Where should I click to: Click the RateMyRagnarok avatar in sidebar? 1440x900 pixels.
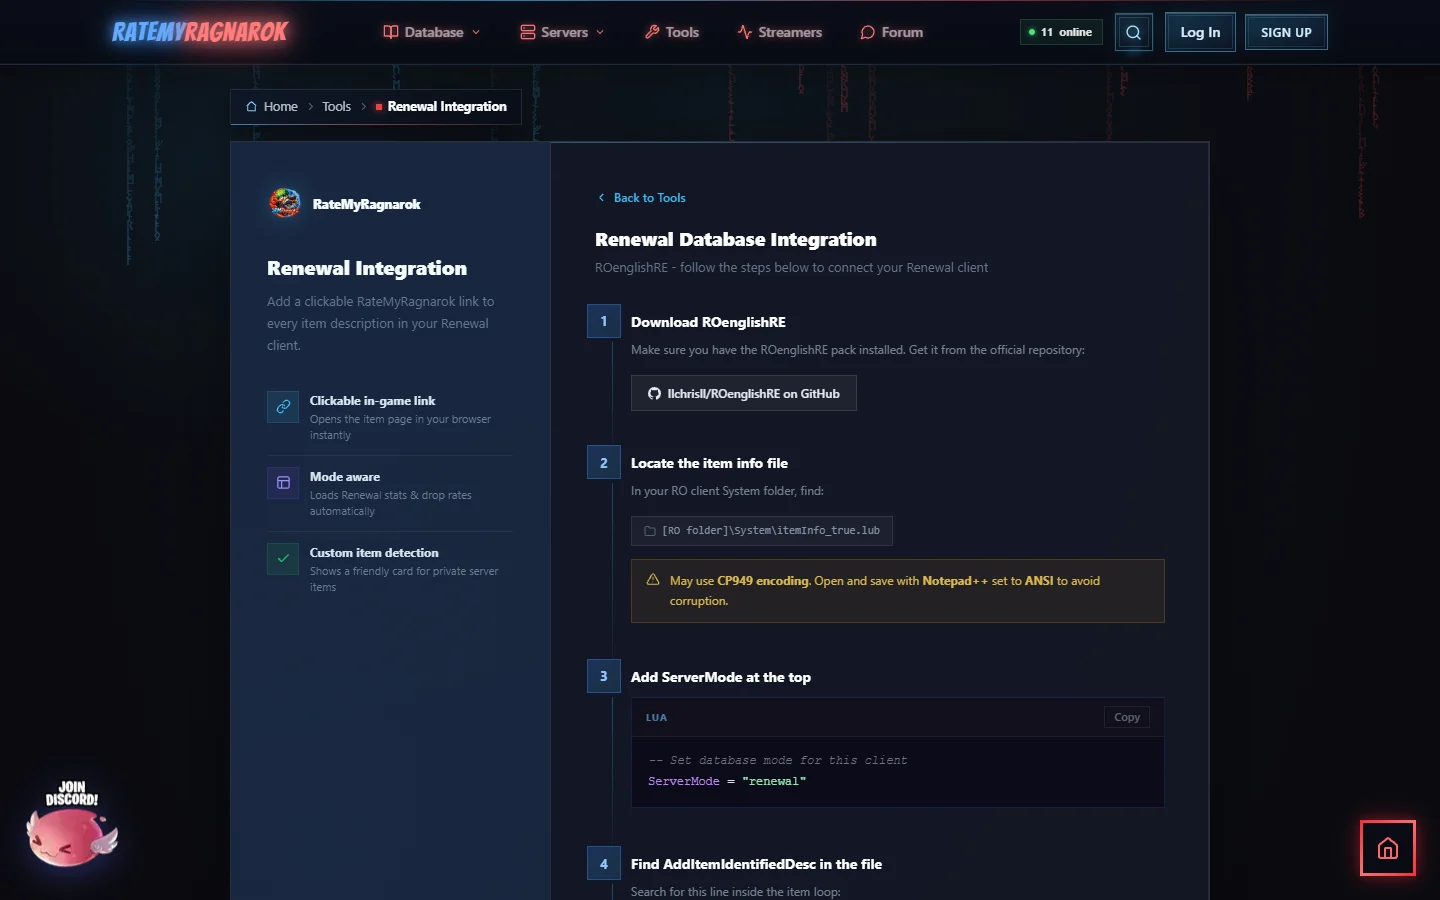(x=285, y=203)
